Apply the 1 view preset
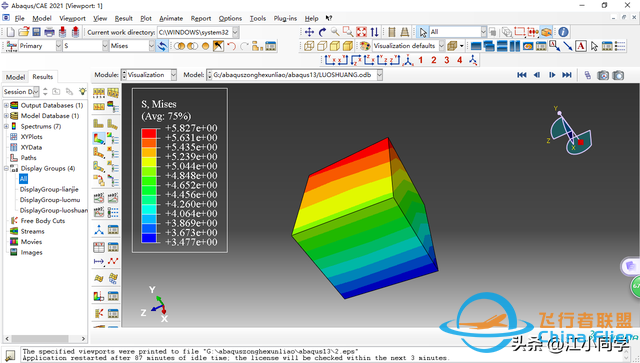The image size is (640, 363). 421,60
